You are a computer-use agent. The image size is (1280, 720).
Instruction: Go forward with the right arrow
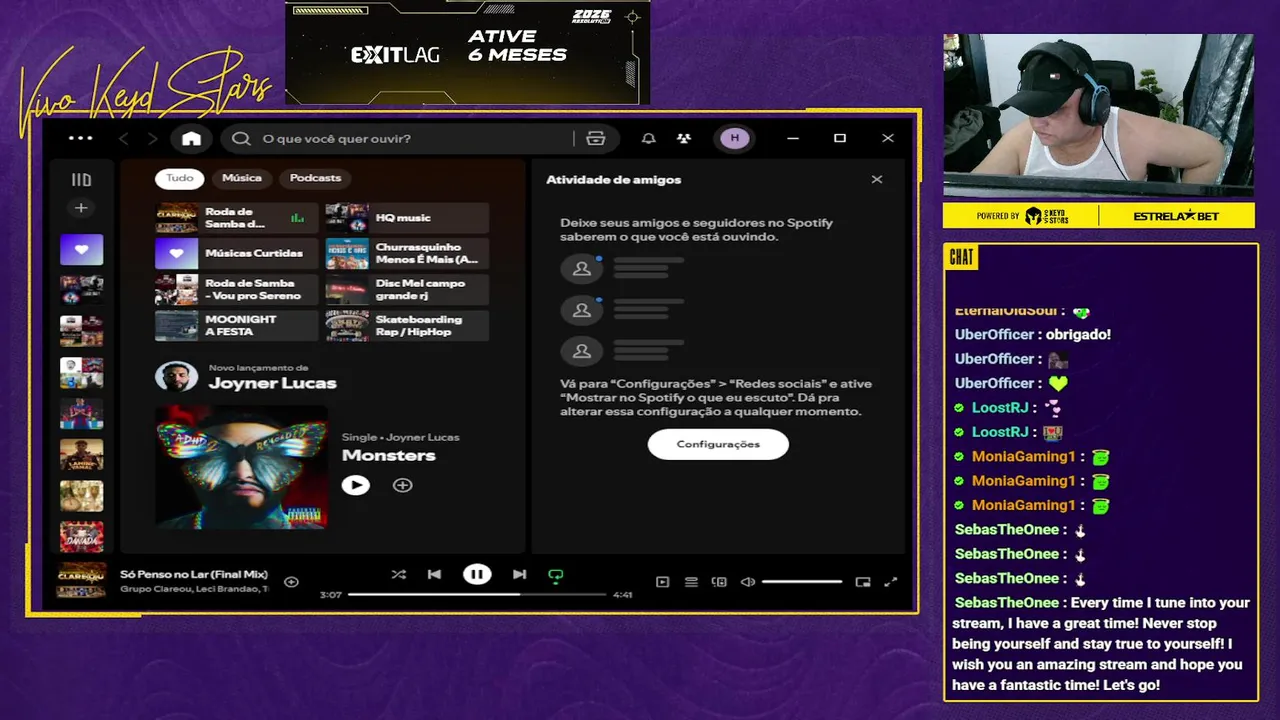[x=152, y=138]
